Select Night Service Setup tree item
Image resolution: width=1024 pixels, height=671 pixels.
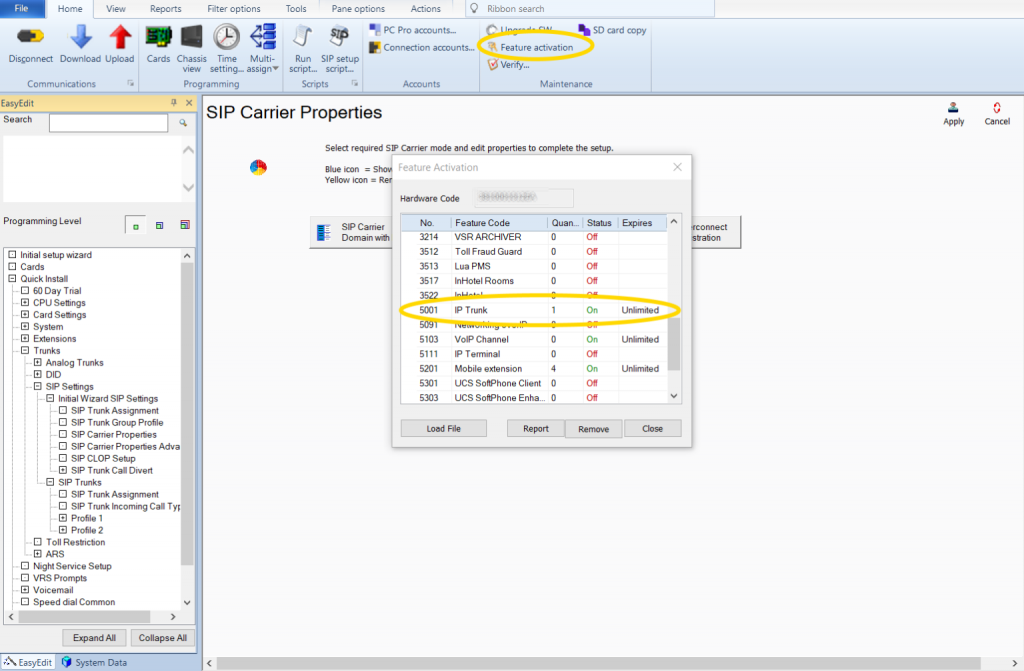[x=72, y=566]
